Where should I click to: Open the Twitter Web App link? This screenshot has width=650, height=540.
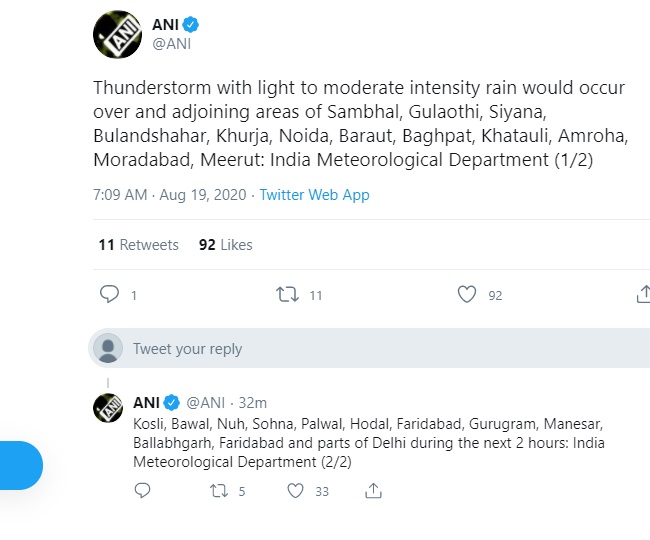(x=314, y=195)
